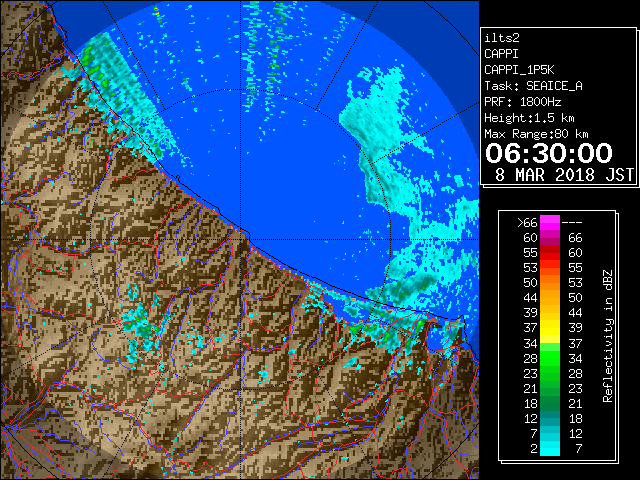Select the "ilts2" radar site label
This screenshot has height=480, width=640.
pyautogui.click(x=502, y=38)
